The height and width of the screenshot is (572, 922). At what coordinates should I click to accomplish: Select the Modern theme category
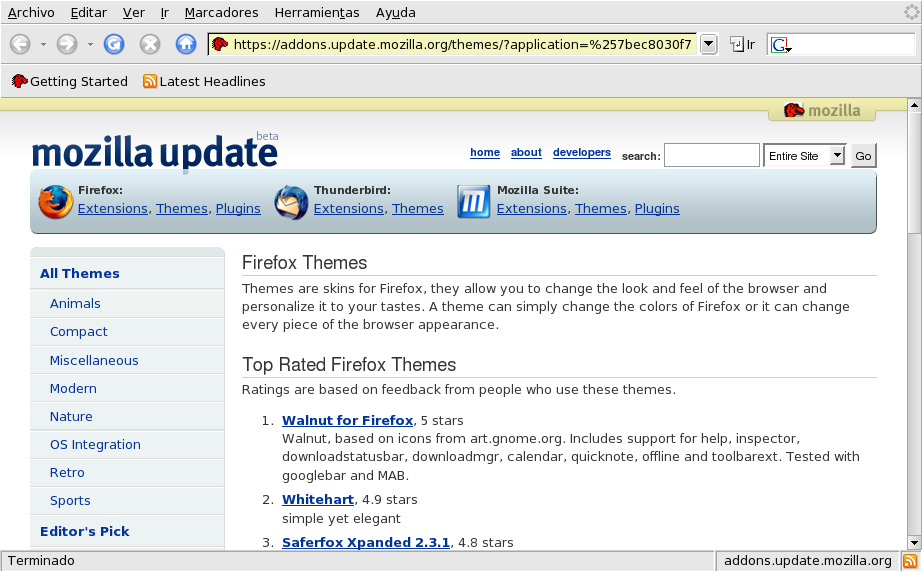74,389
